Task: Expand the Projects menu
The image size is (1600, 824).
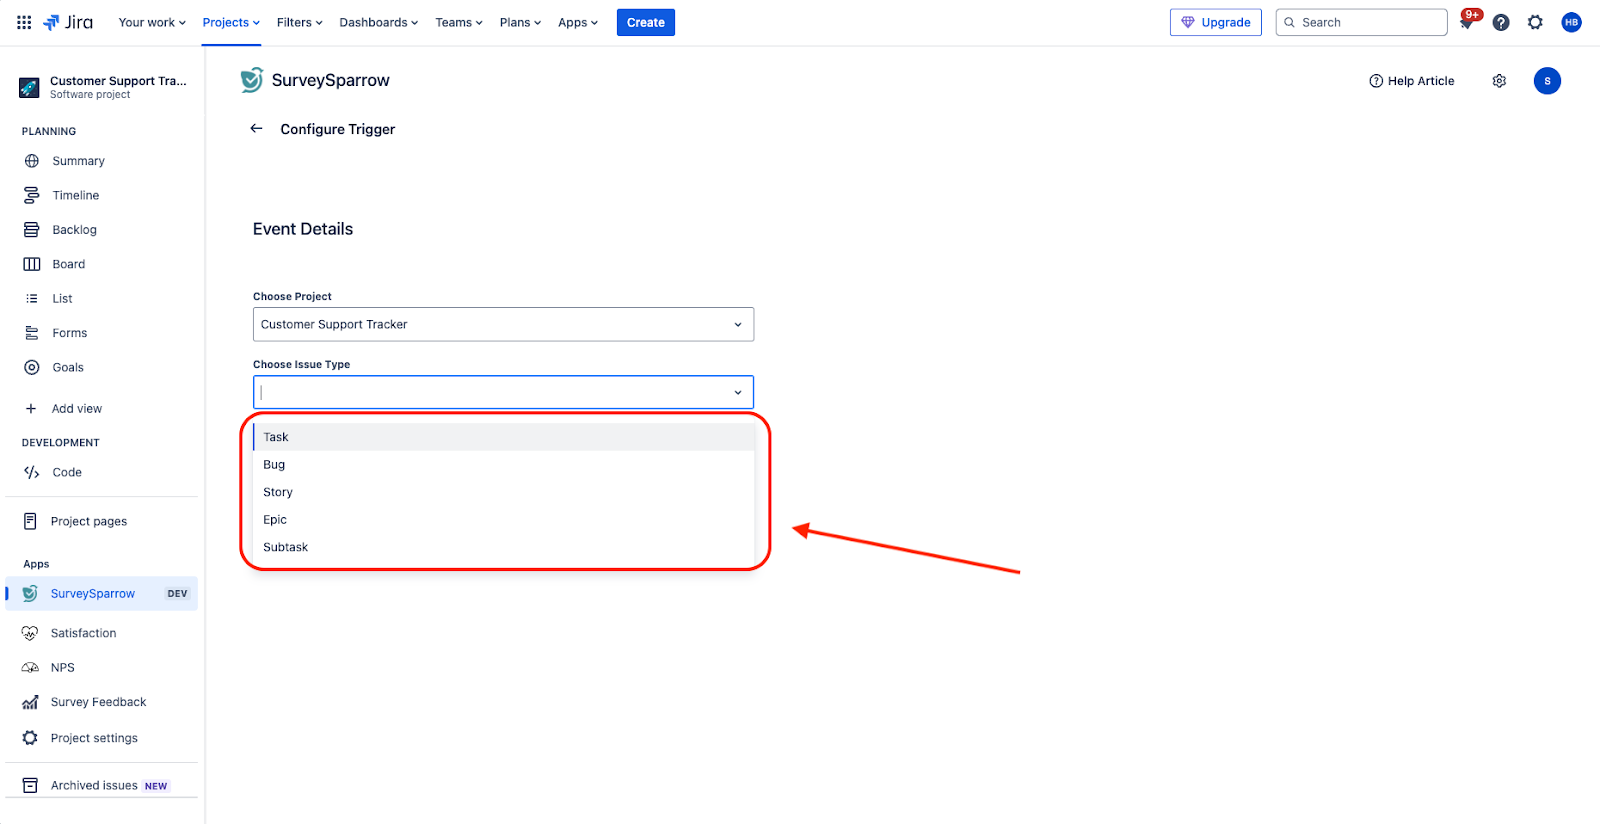Action: [x=231, y=22]
